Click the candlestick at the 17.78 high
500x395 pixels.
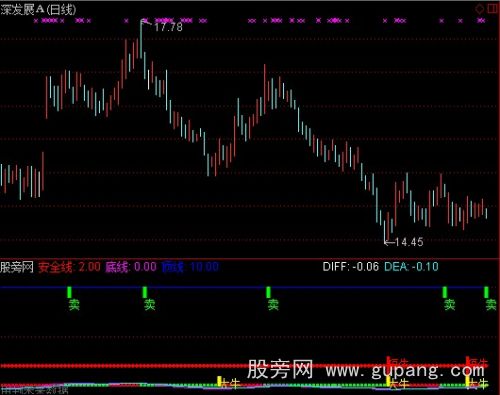(141, 39)
